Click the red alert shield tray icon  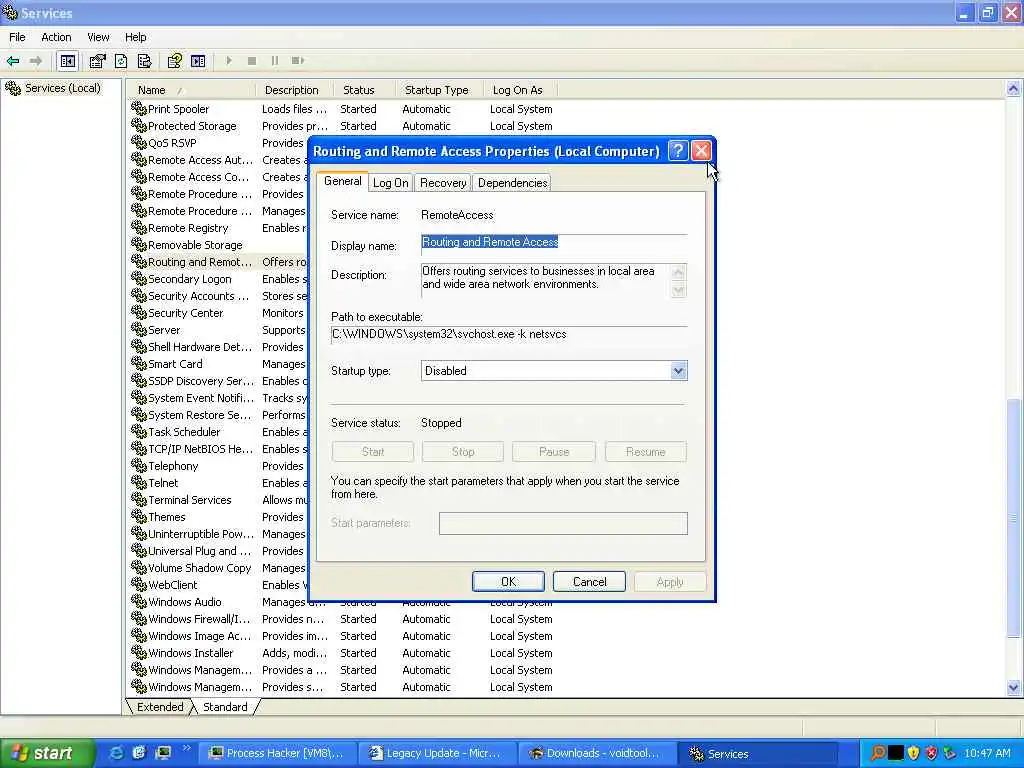(931, 753)
